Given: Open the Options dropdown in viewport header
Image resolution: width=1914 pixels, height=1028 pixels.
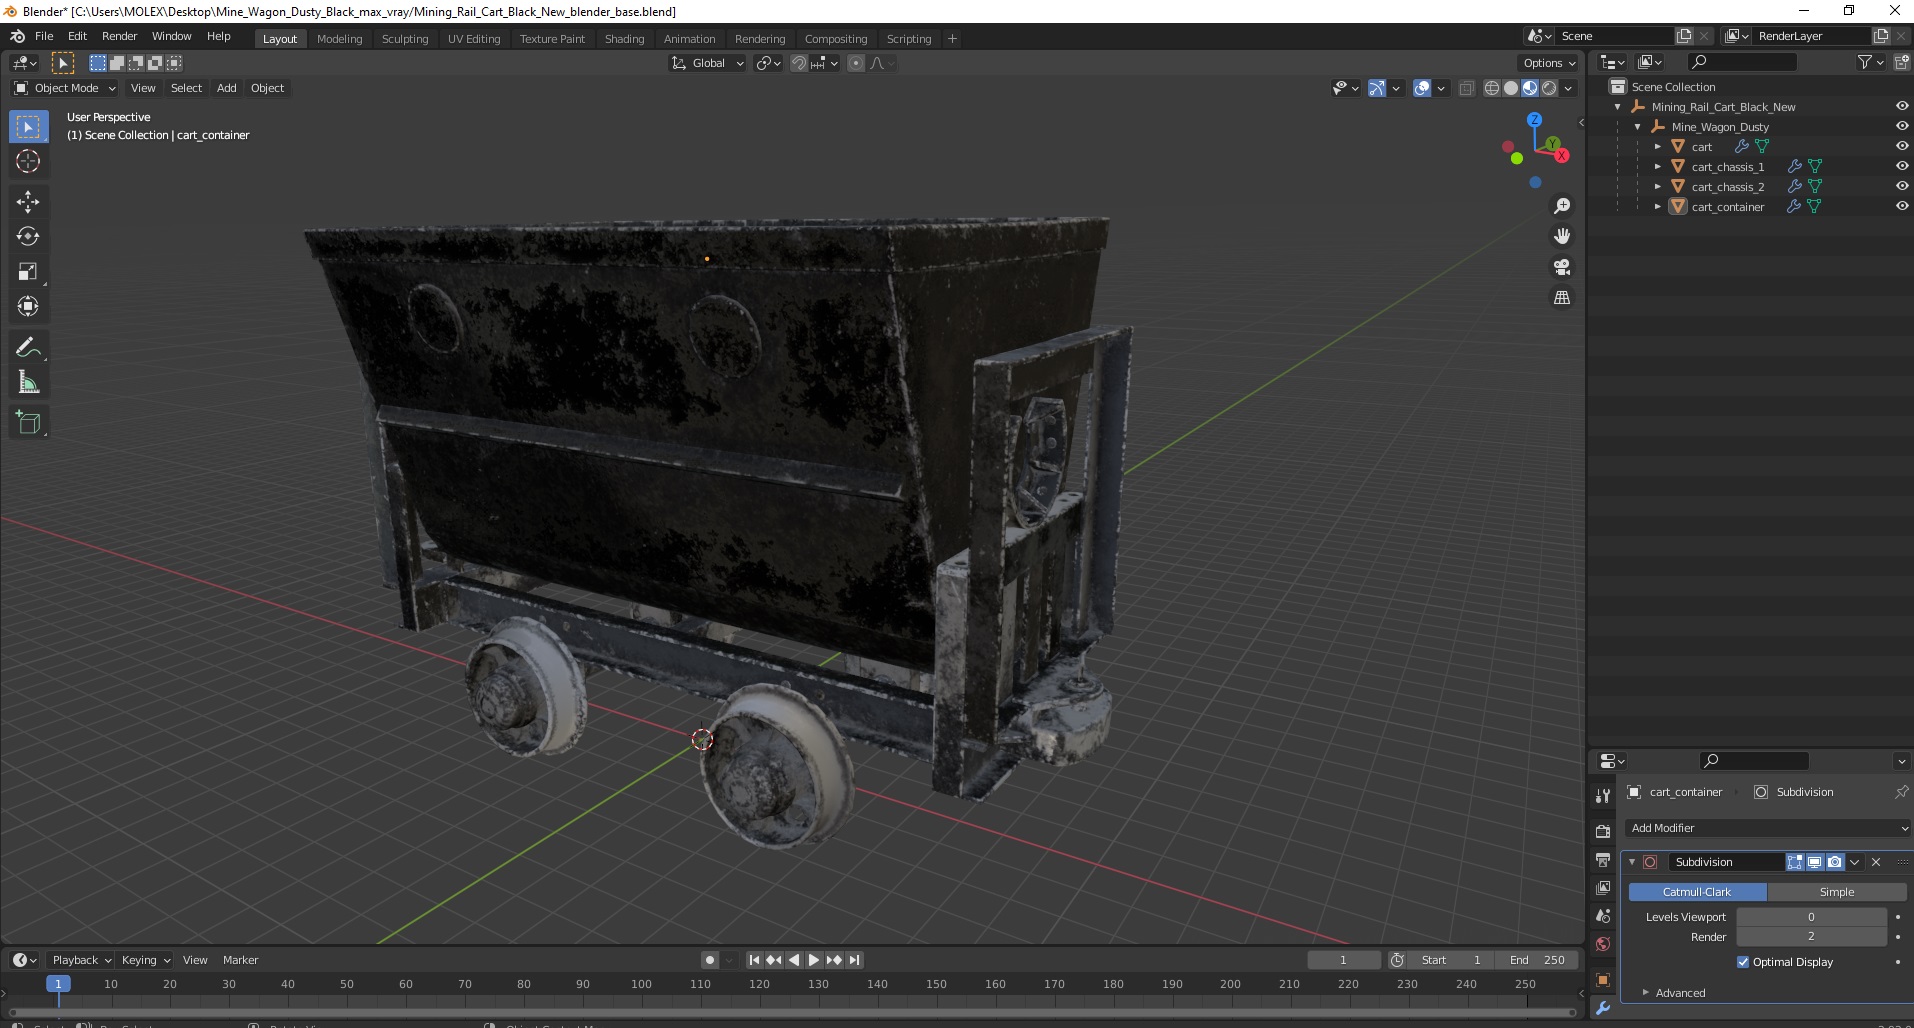Looking at the screenshot, I should click(x=1549, y=63).
